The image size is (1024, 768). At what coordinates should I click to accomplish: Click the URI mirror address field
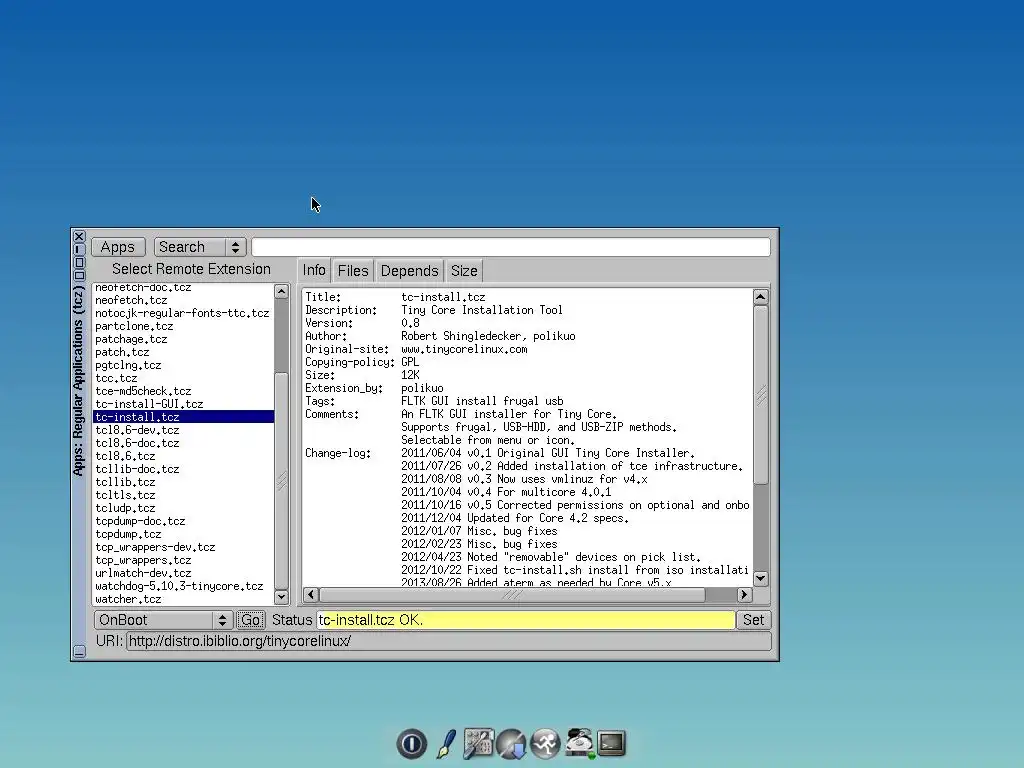click(449, 641)
